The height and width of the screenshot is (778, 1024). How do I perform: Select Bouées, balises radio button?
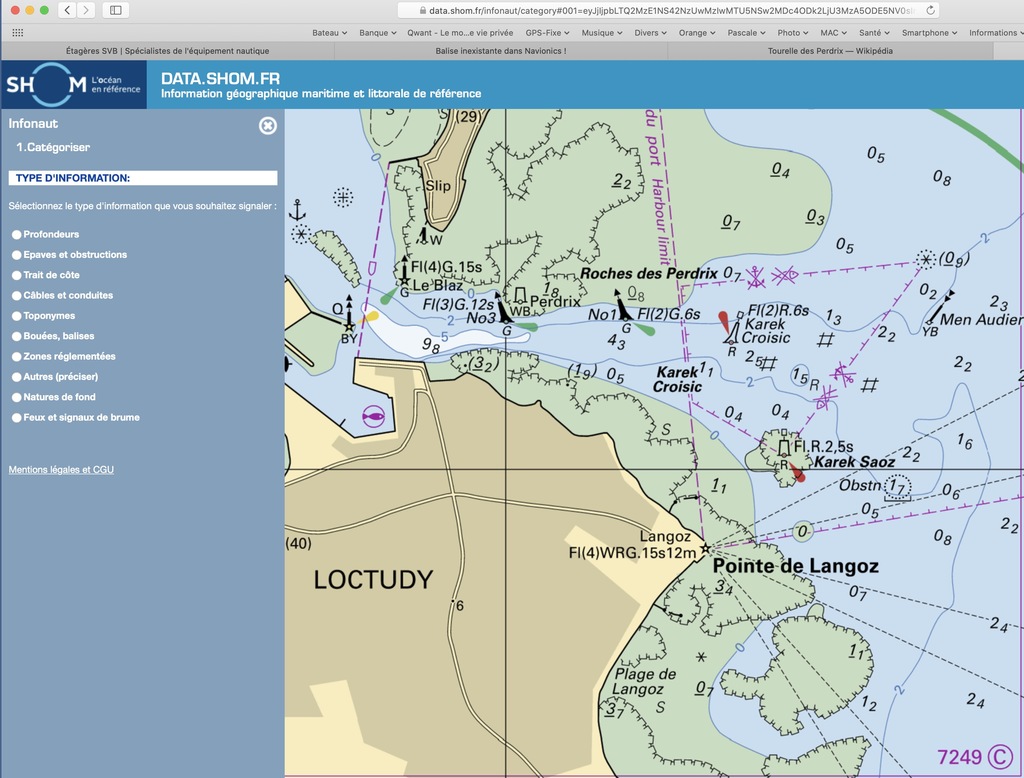point(16,336)
